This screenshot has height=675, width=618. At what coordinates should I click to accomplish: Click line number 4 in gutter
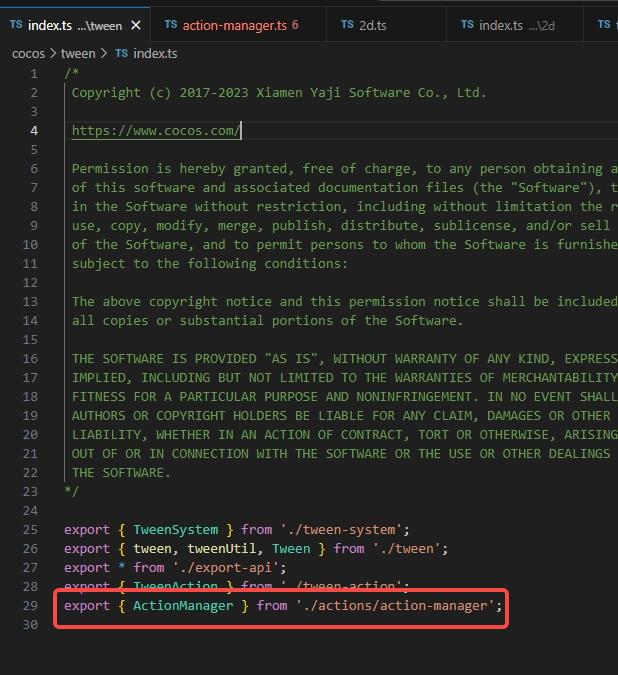(x=34, y=130)
